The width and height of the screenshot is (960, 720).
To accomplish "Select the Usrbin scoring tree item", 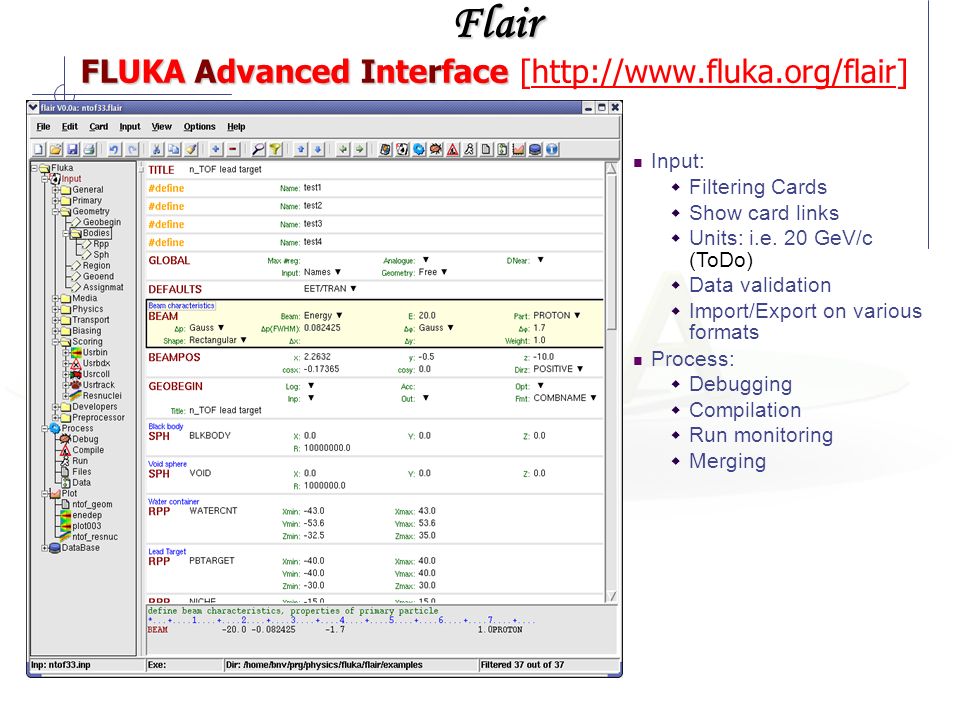I will (x=95, y=353).
